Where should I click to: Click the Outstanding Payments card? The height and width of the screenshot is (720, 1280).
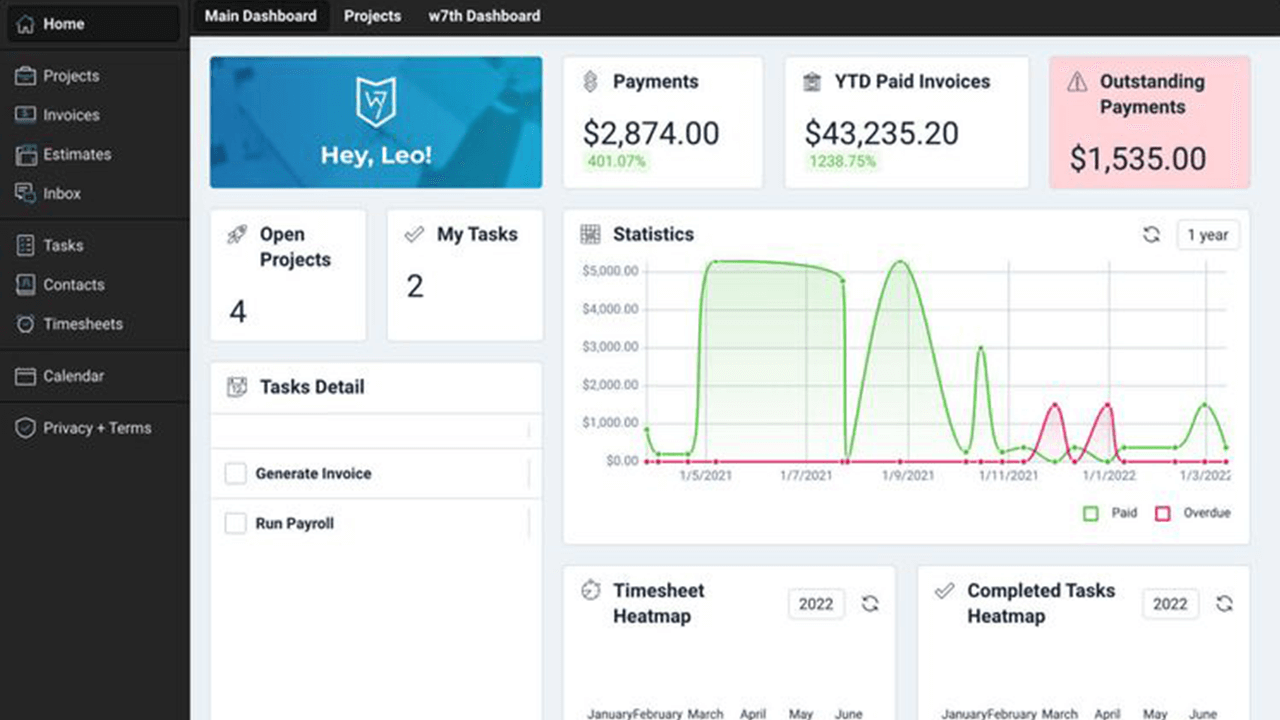click(1149, 122)
